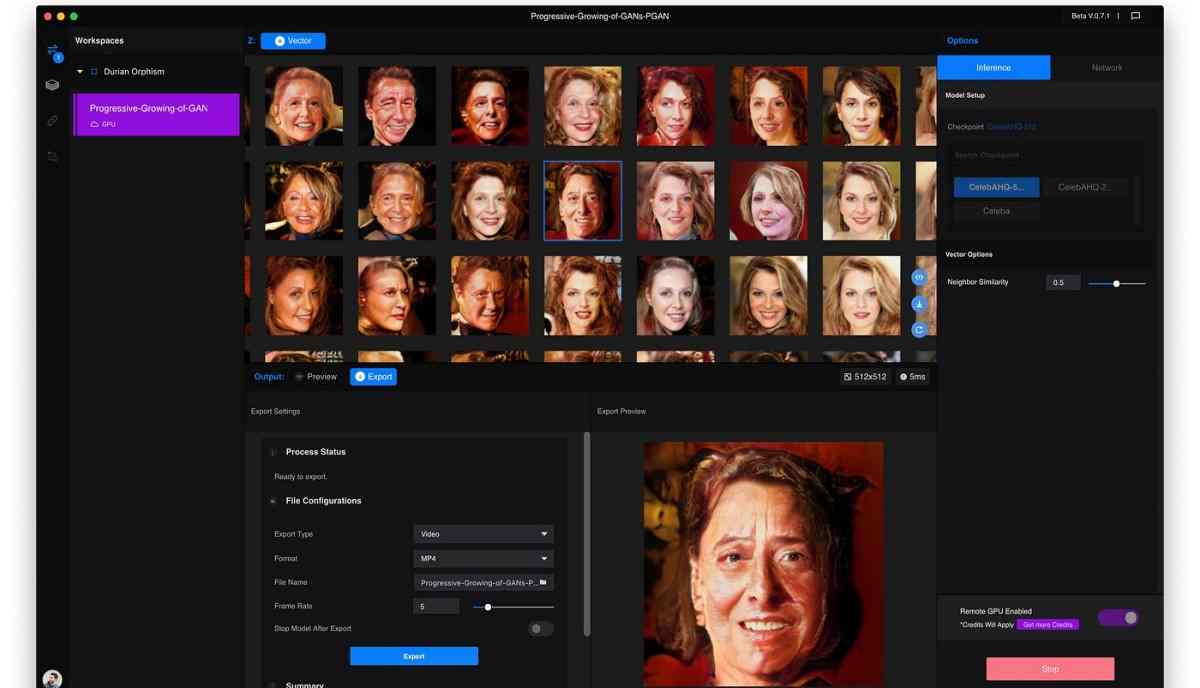Click the blue download round icon
Viewport: 1200px width, 688px height.
pos(919,304)
